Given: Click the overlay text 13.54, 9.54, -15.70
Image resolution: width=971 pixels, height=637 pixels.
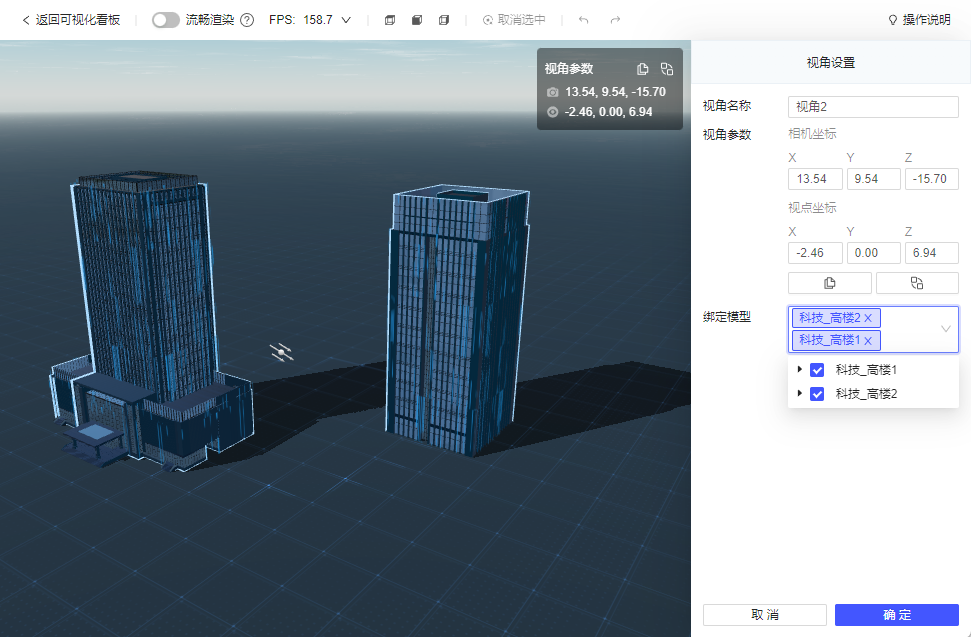Looking at the screenshot, I should tap(615, 92).
